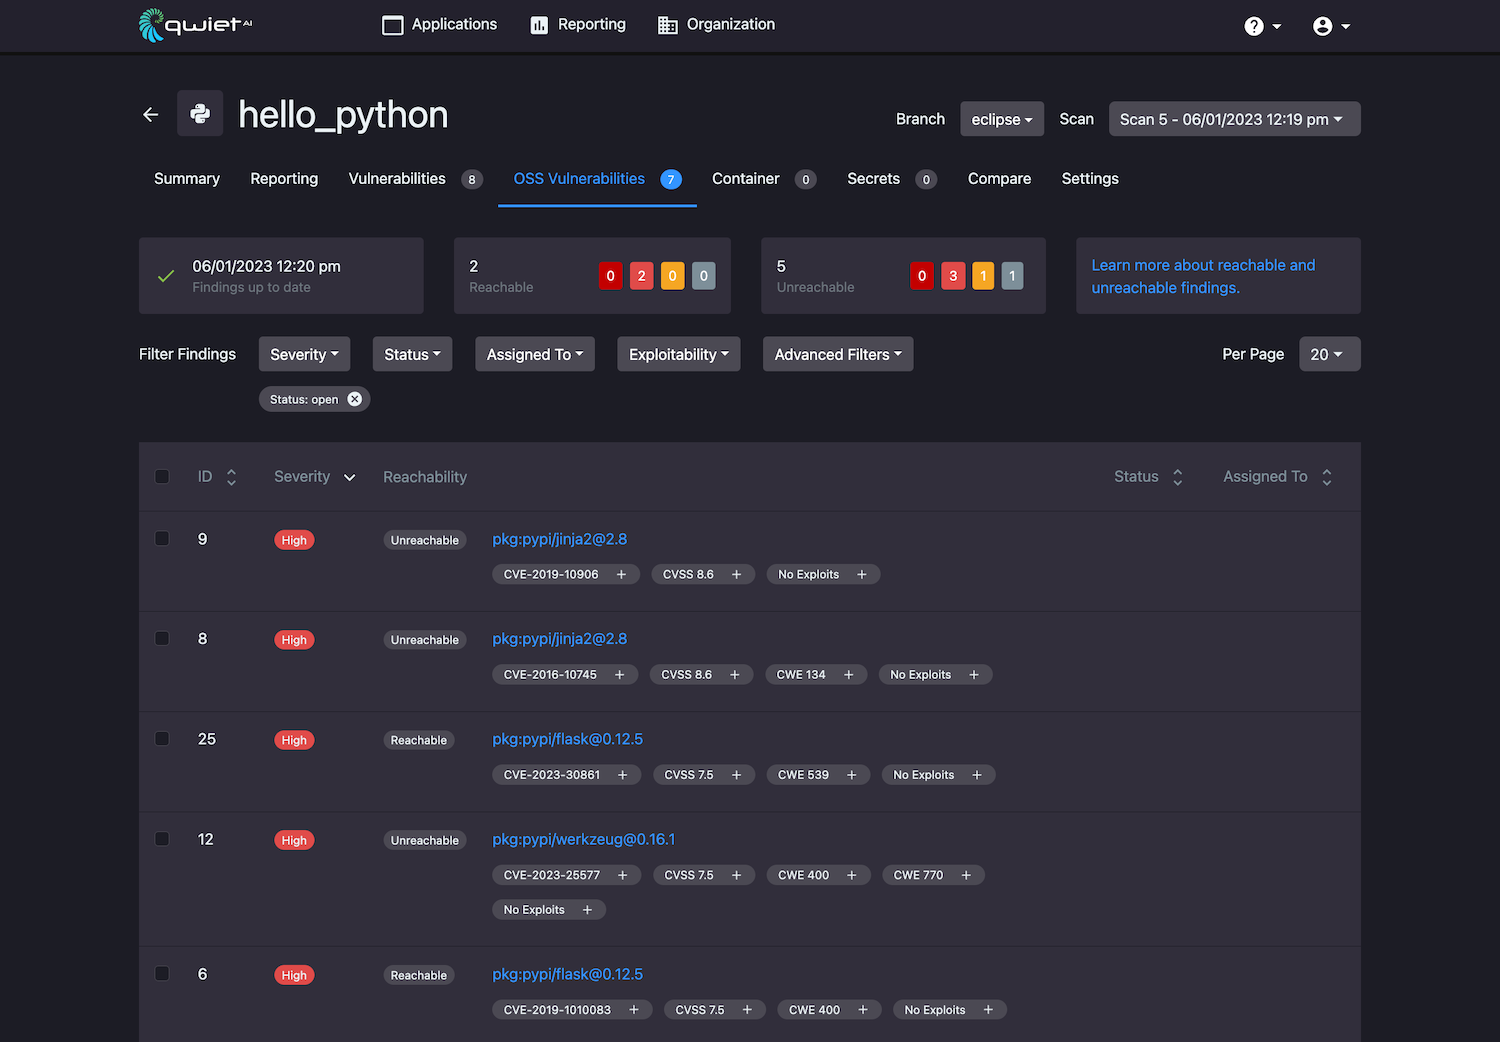Check the box for finding ID 12
1500x1042 pixels.
tap(162, 838)
